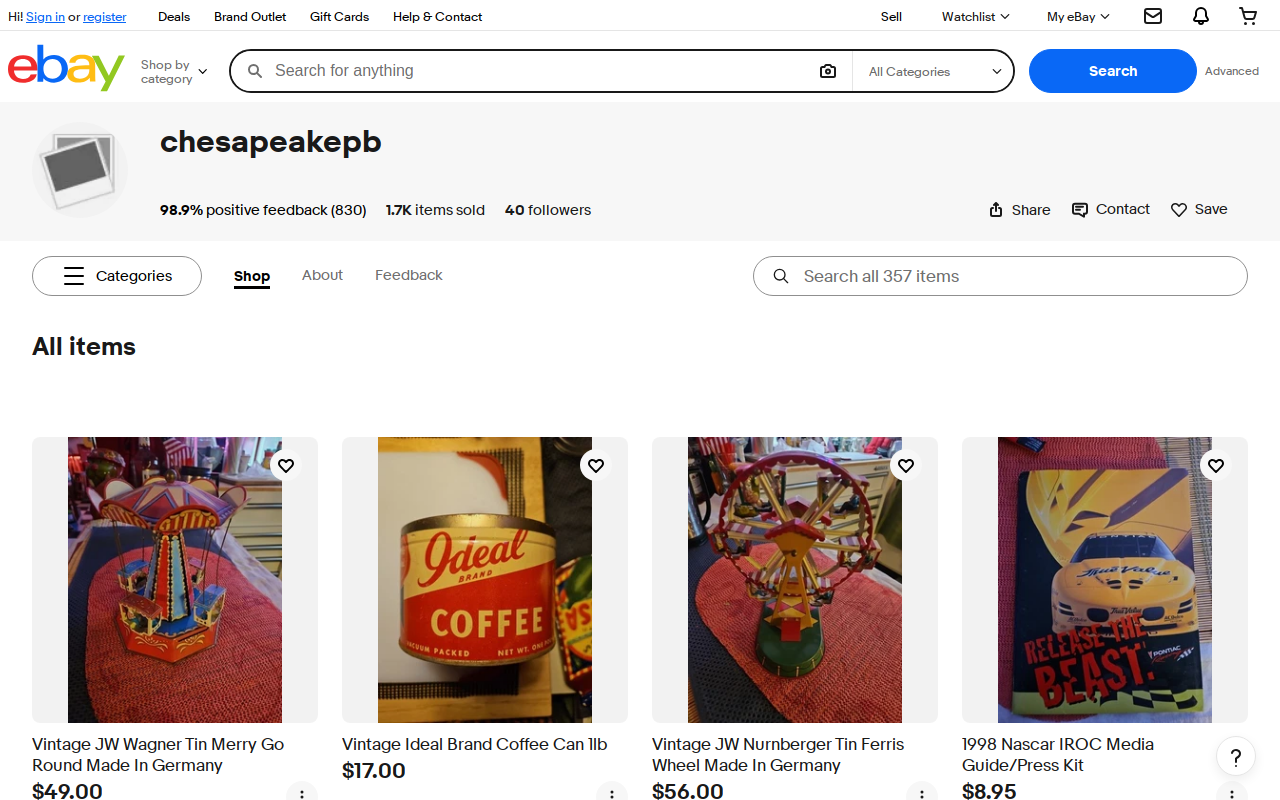1280x800 pixels.
Task: Expand the Shop by category dropdown
Action: [x=174, y=71]
